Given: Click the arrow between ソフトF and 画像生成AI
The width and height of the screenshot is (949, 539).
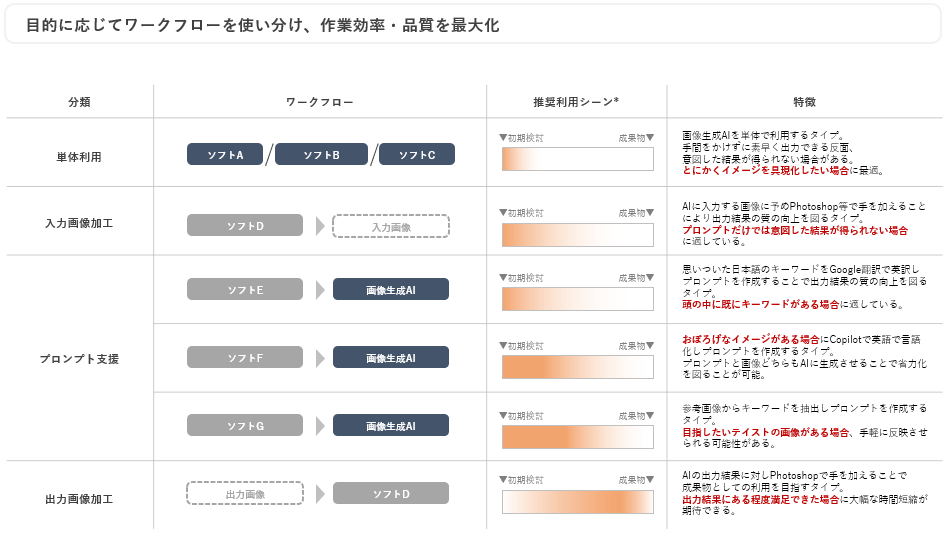Looking at the screenshot, I should 320,357.
